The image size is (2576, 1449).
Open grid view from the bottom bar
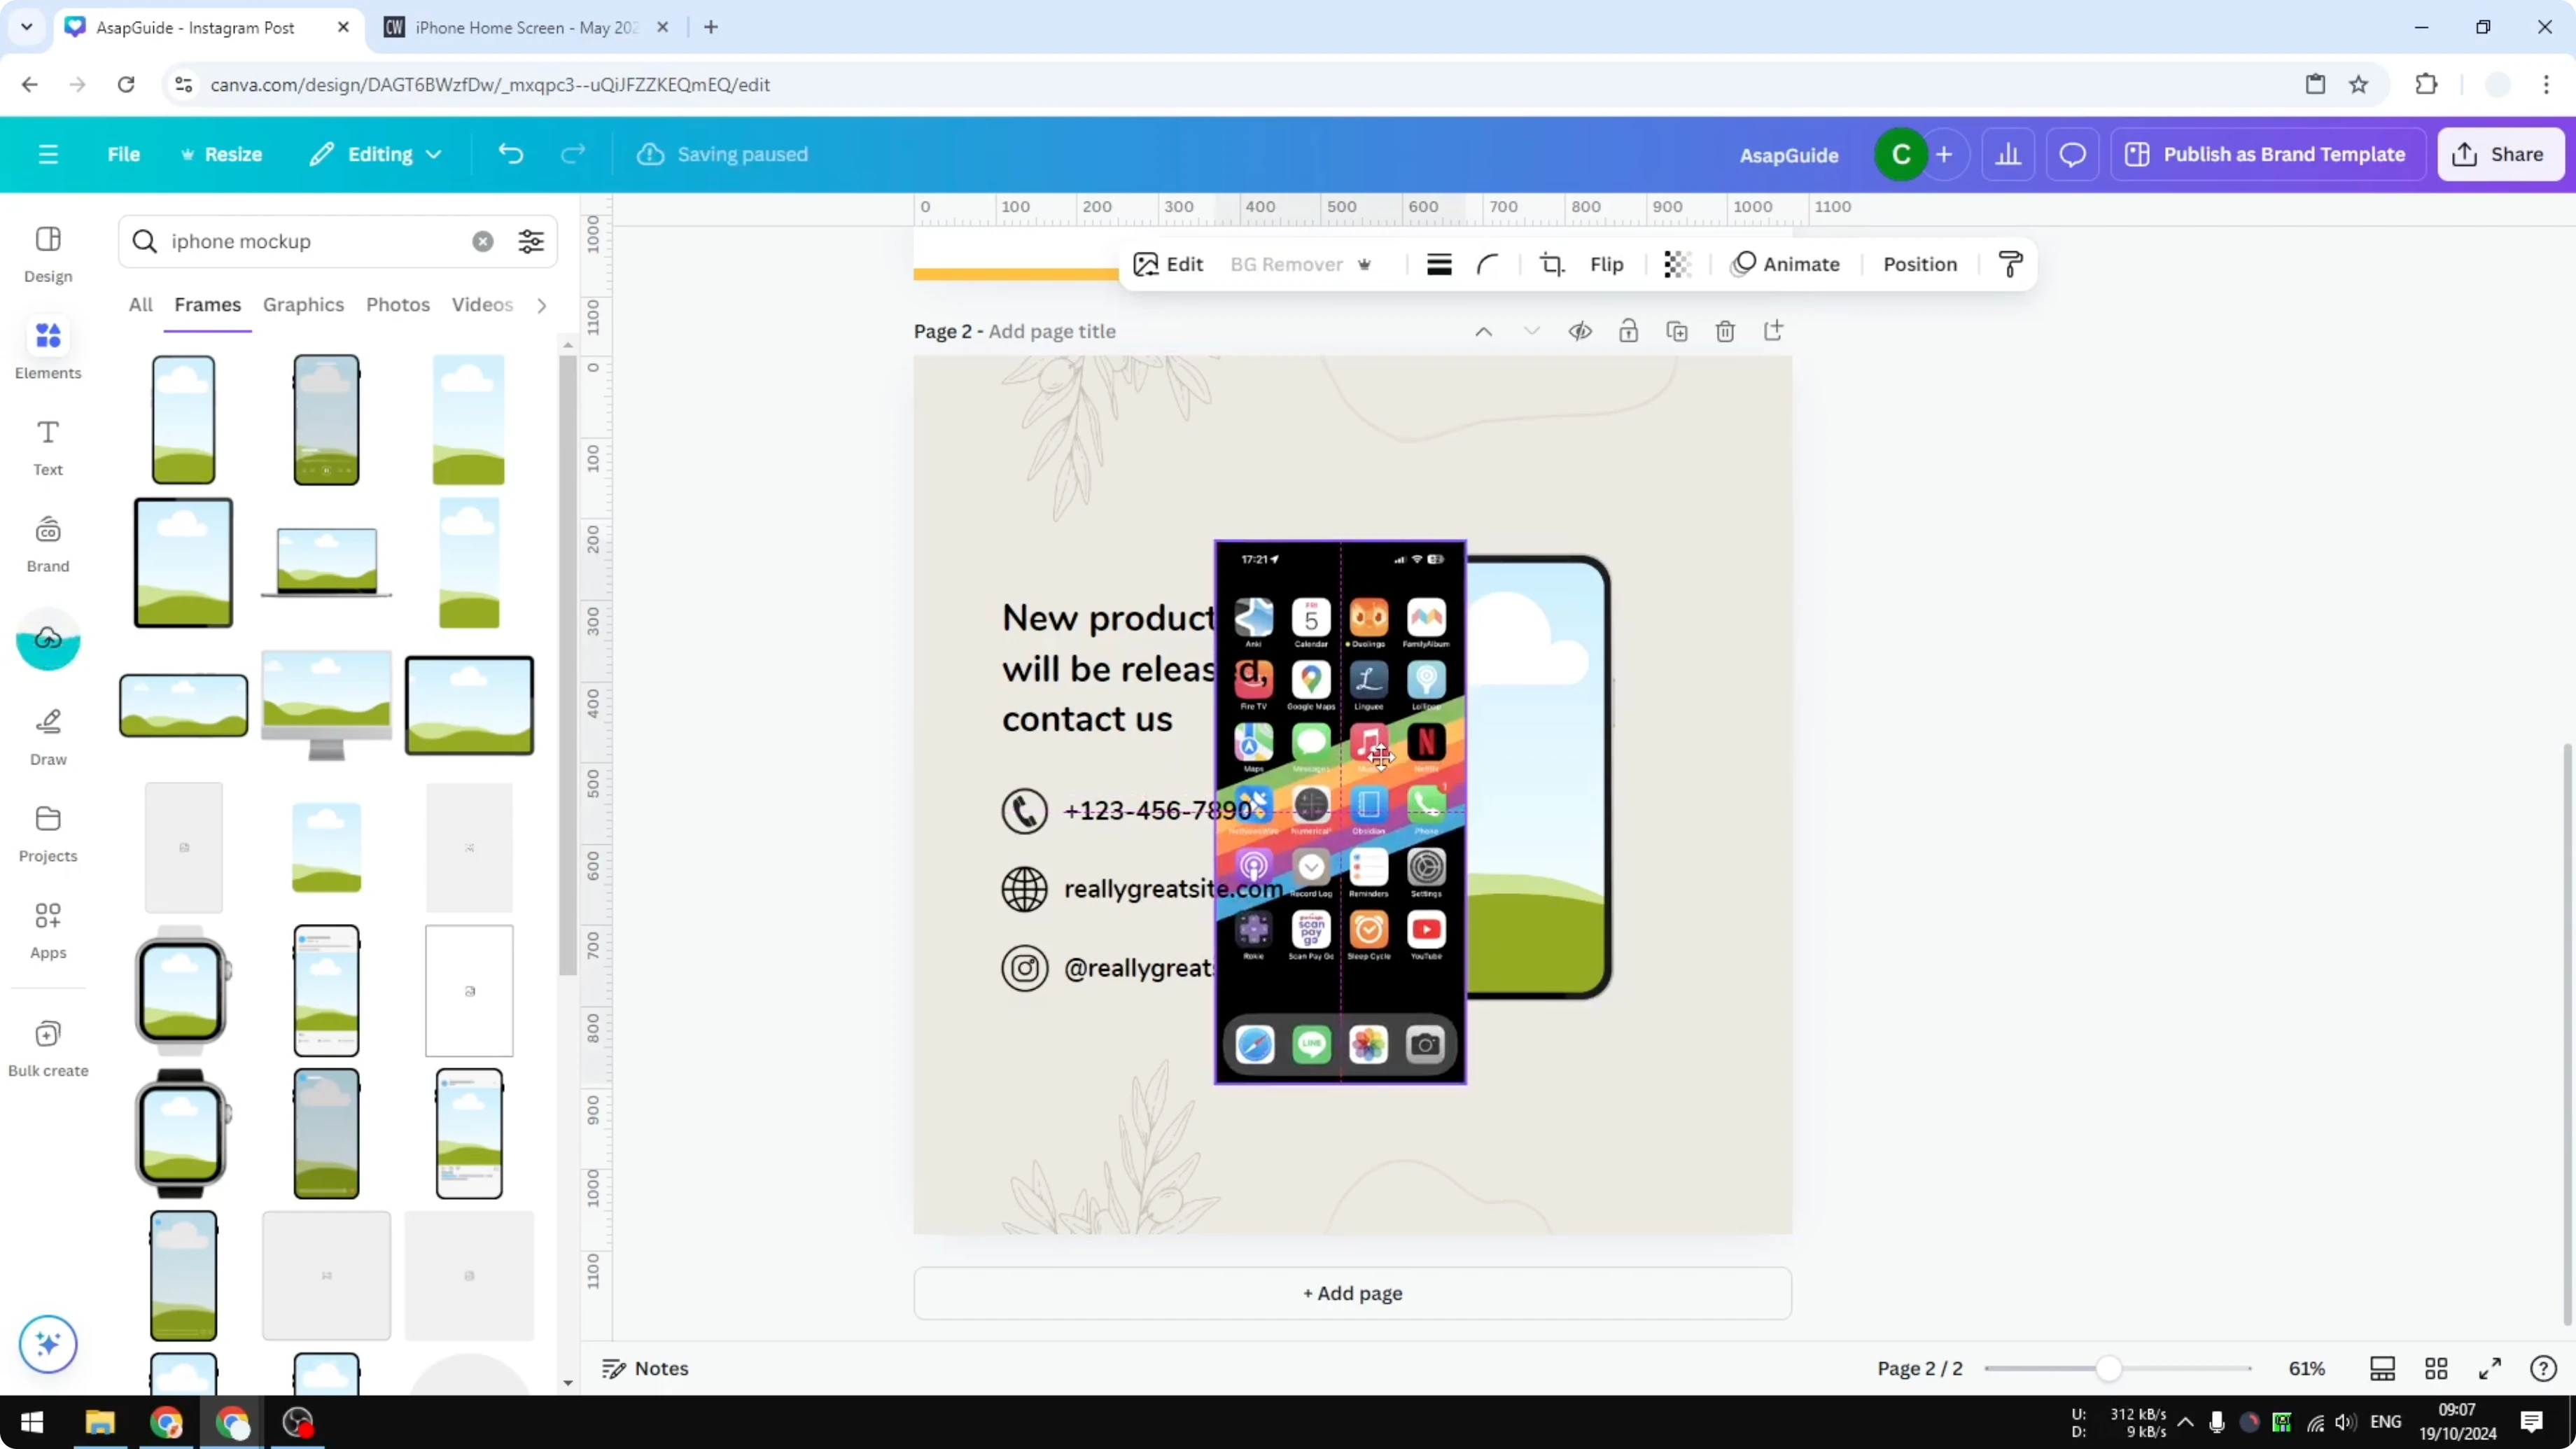[2436, 1368]
